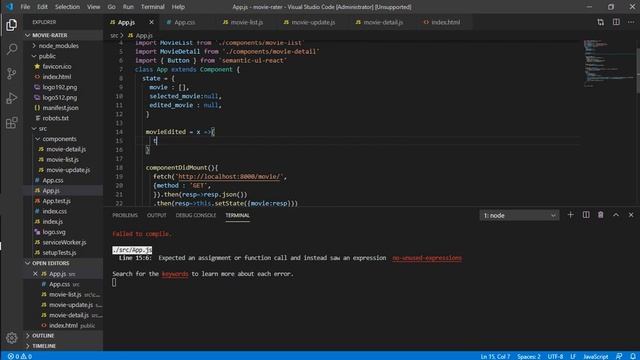
Task: Show the PROBLEMS panel tab
Action: [x=125, y=216]
